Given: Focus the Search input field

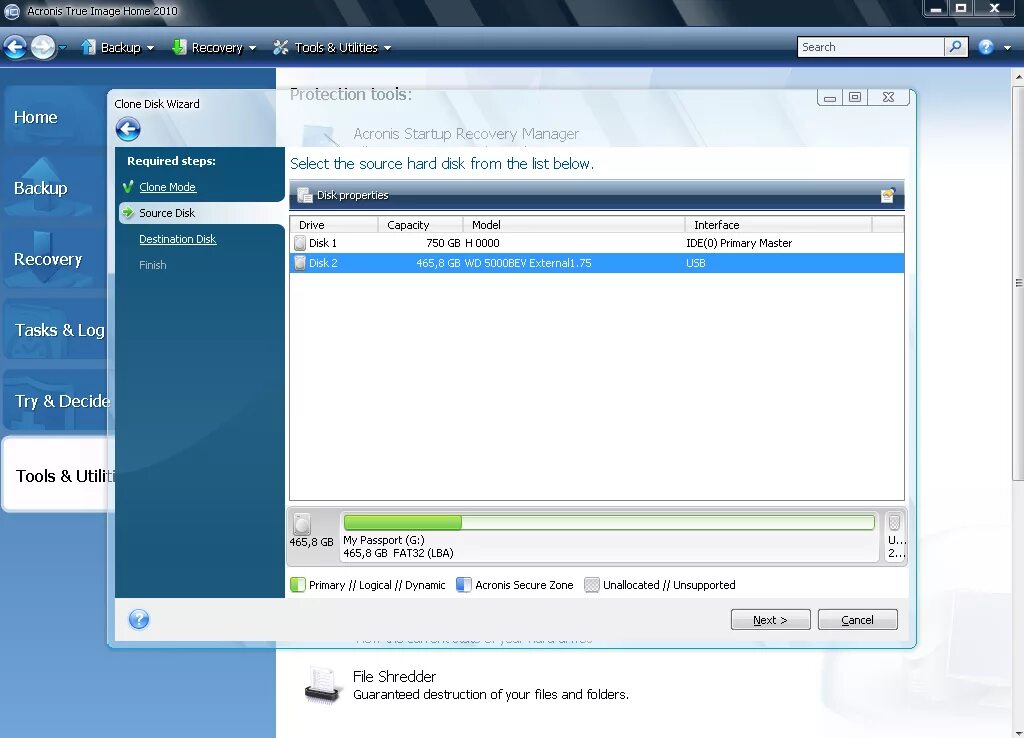Looking at the screenshot, I should pyautogui.click(x=871, y=47).
